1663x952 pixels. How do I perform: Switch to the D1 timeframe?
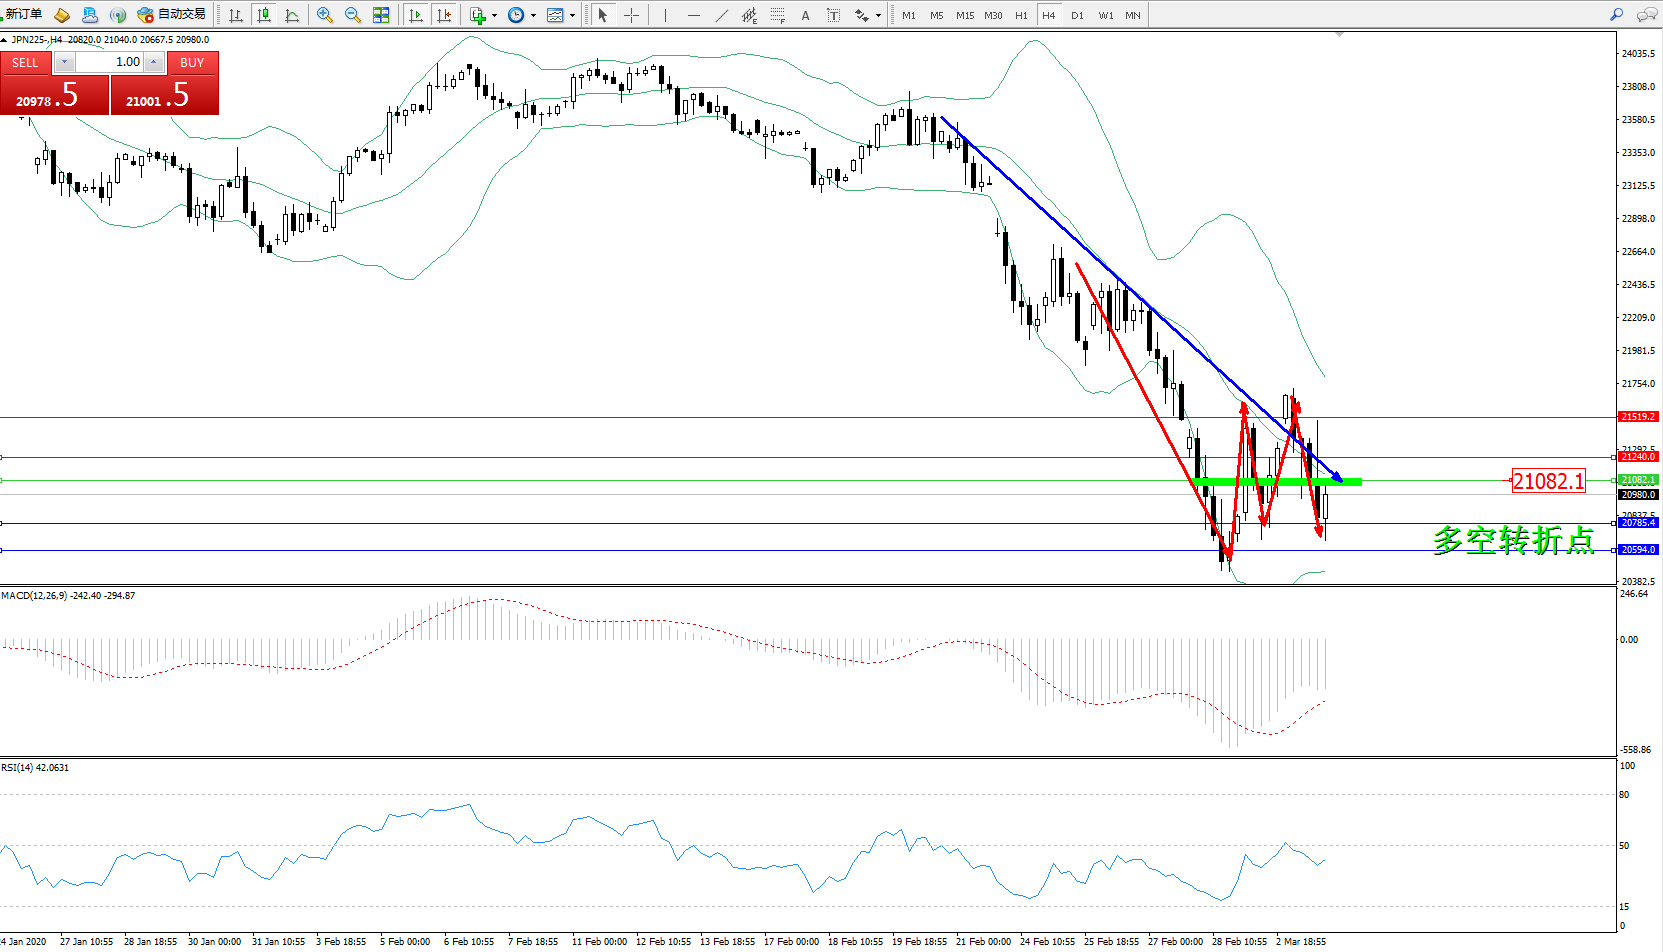tap(1077, 15)
